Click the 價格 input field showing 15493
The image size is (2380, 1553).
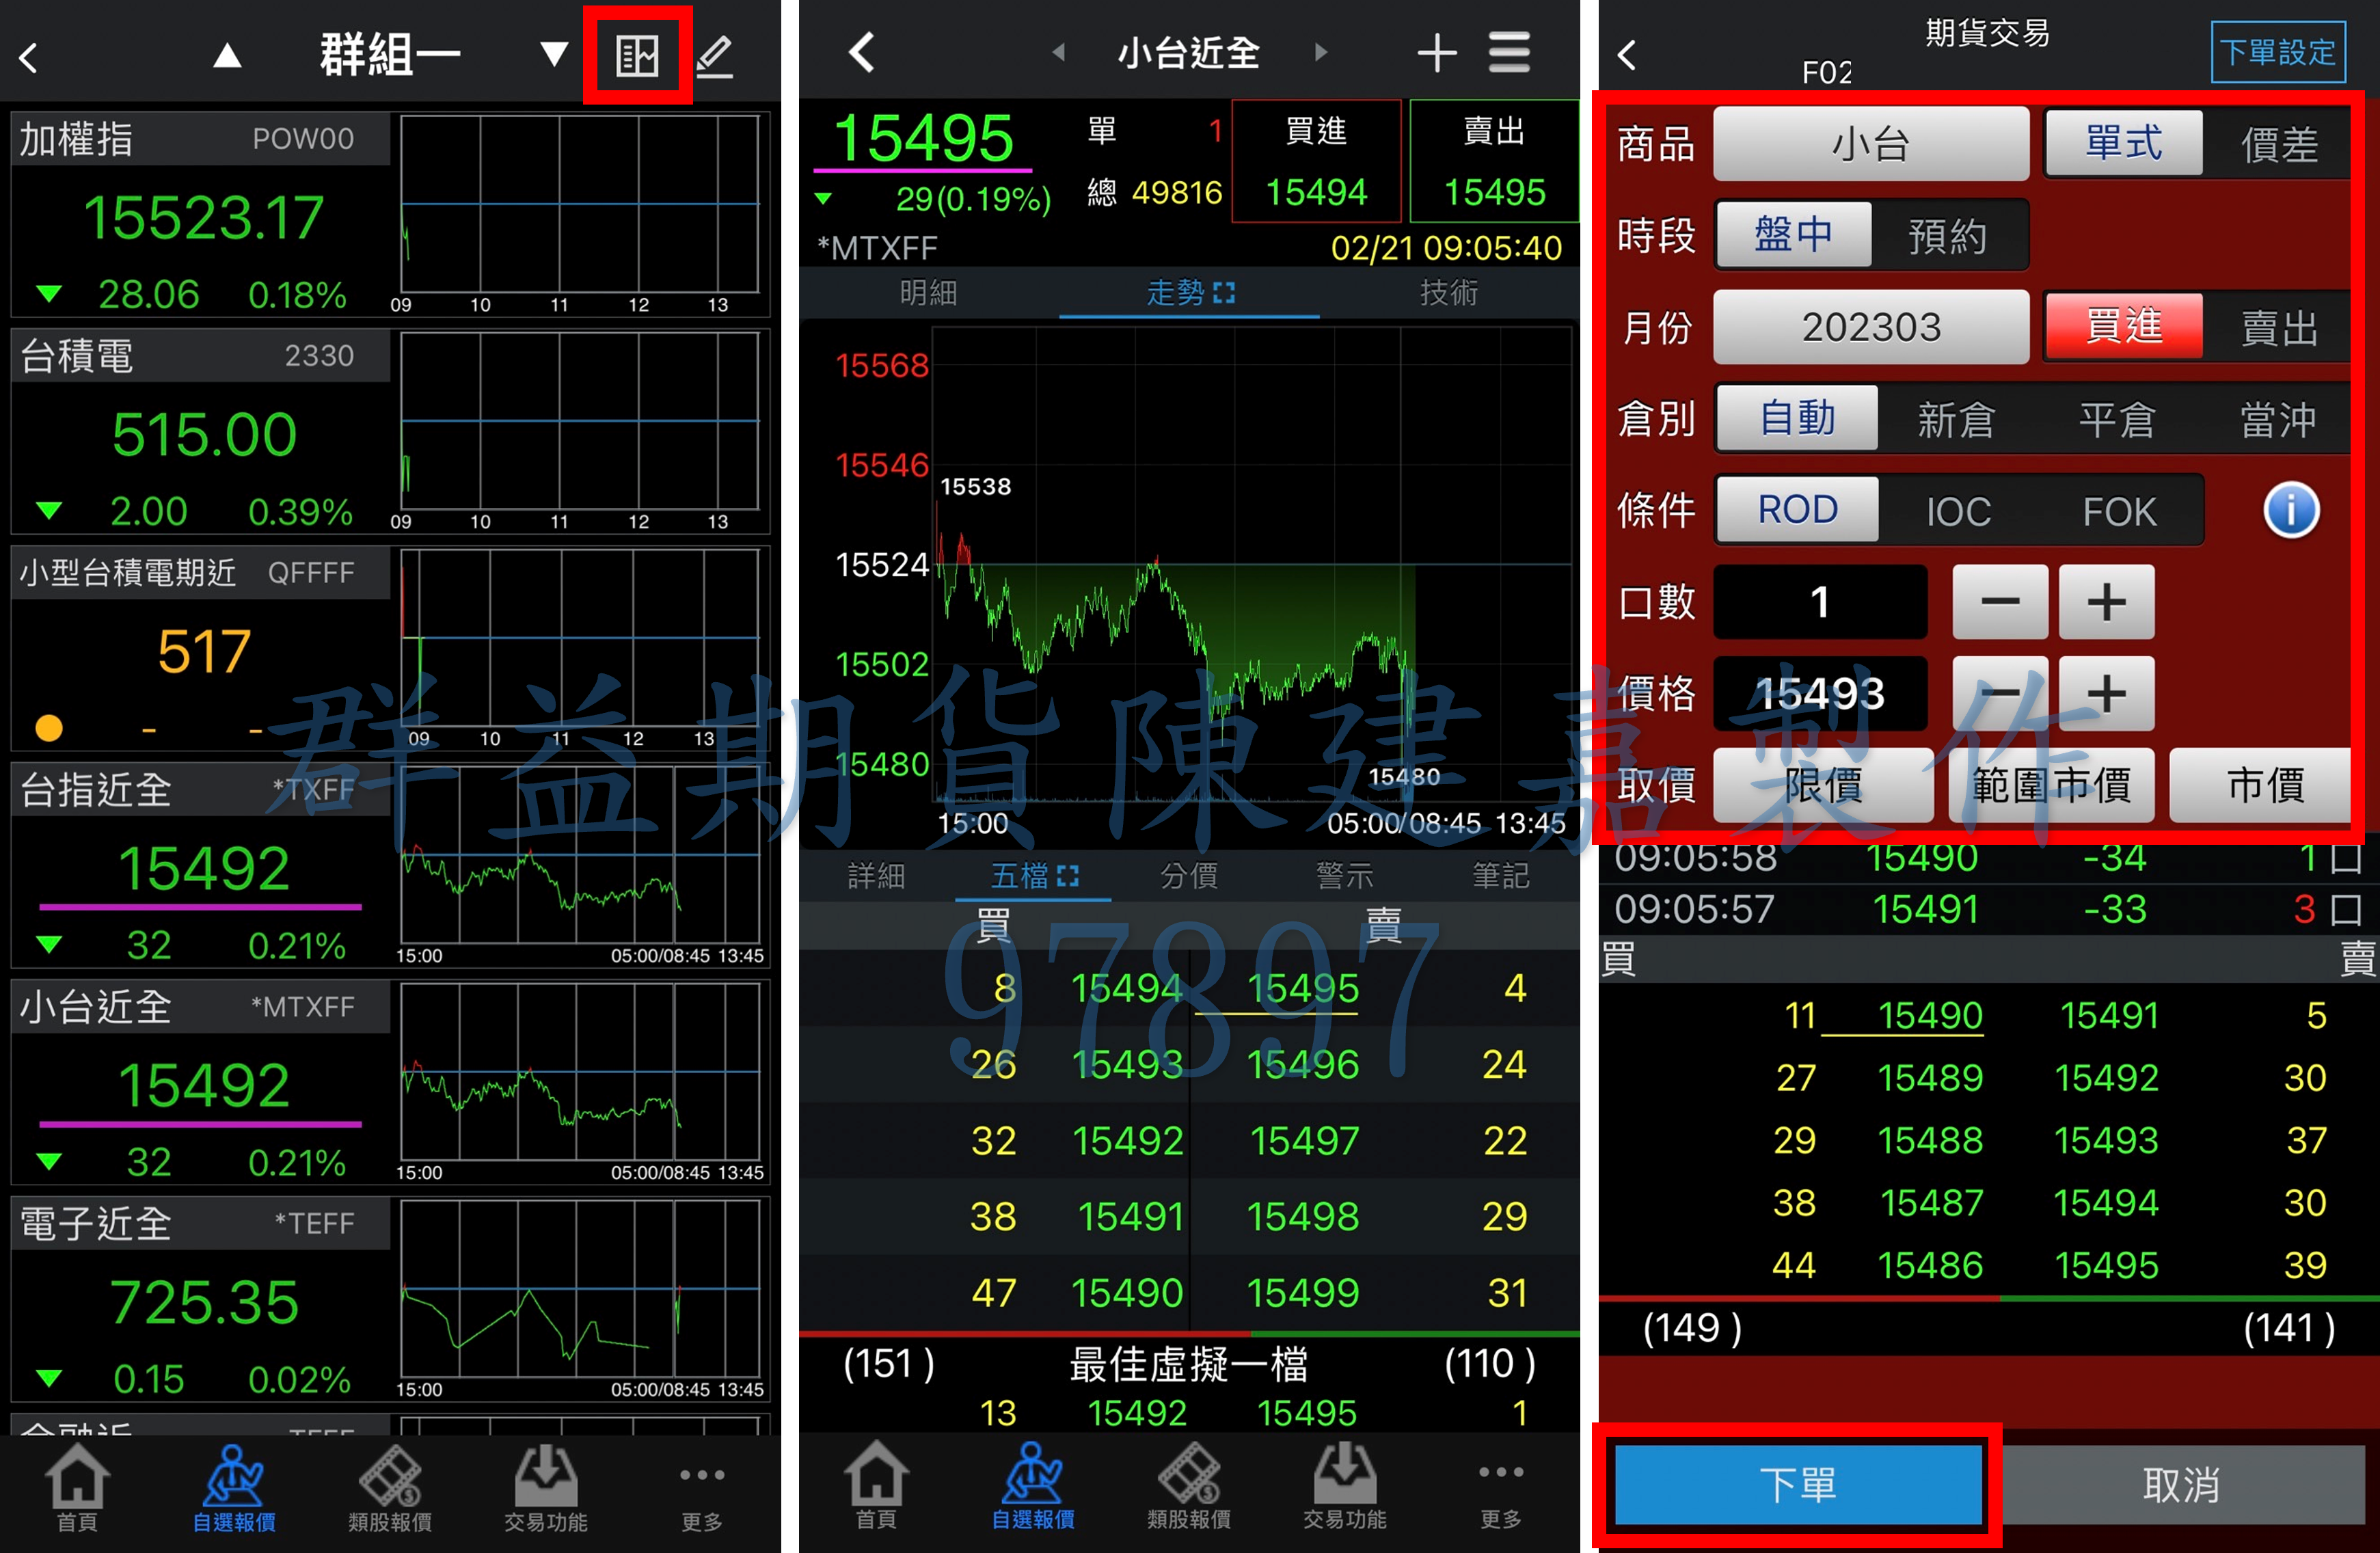click(1820, 693)
